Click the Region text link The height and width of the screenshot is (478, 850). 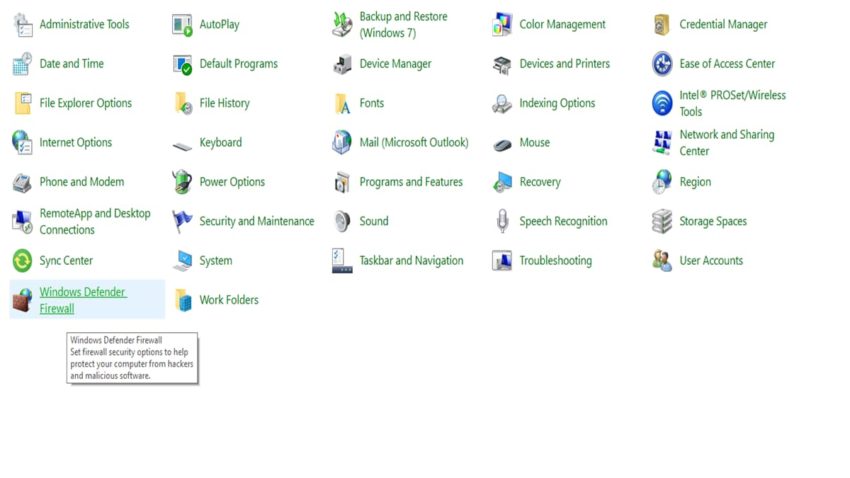click(x=695, y=182)
